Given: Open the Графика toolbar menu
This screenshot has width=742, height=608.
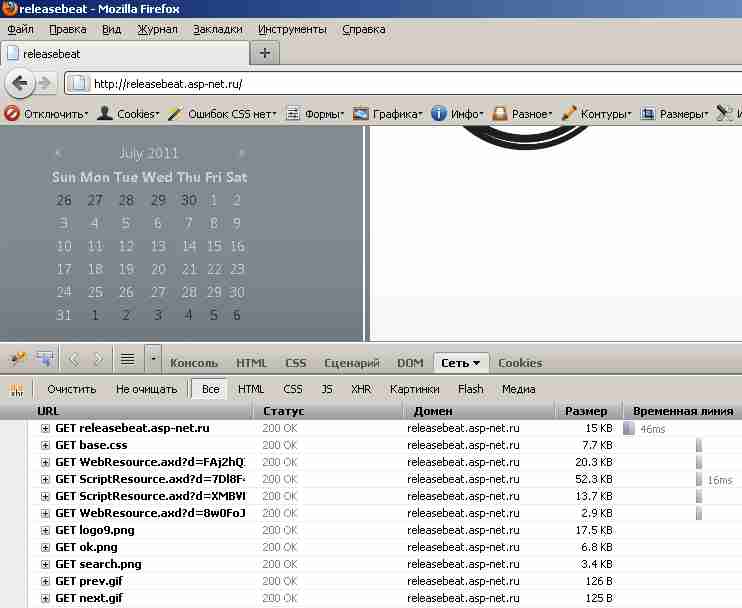Looking at the screenshot, I should [x=397, y=114].
